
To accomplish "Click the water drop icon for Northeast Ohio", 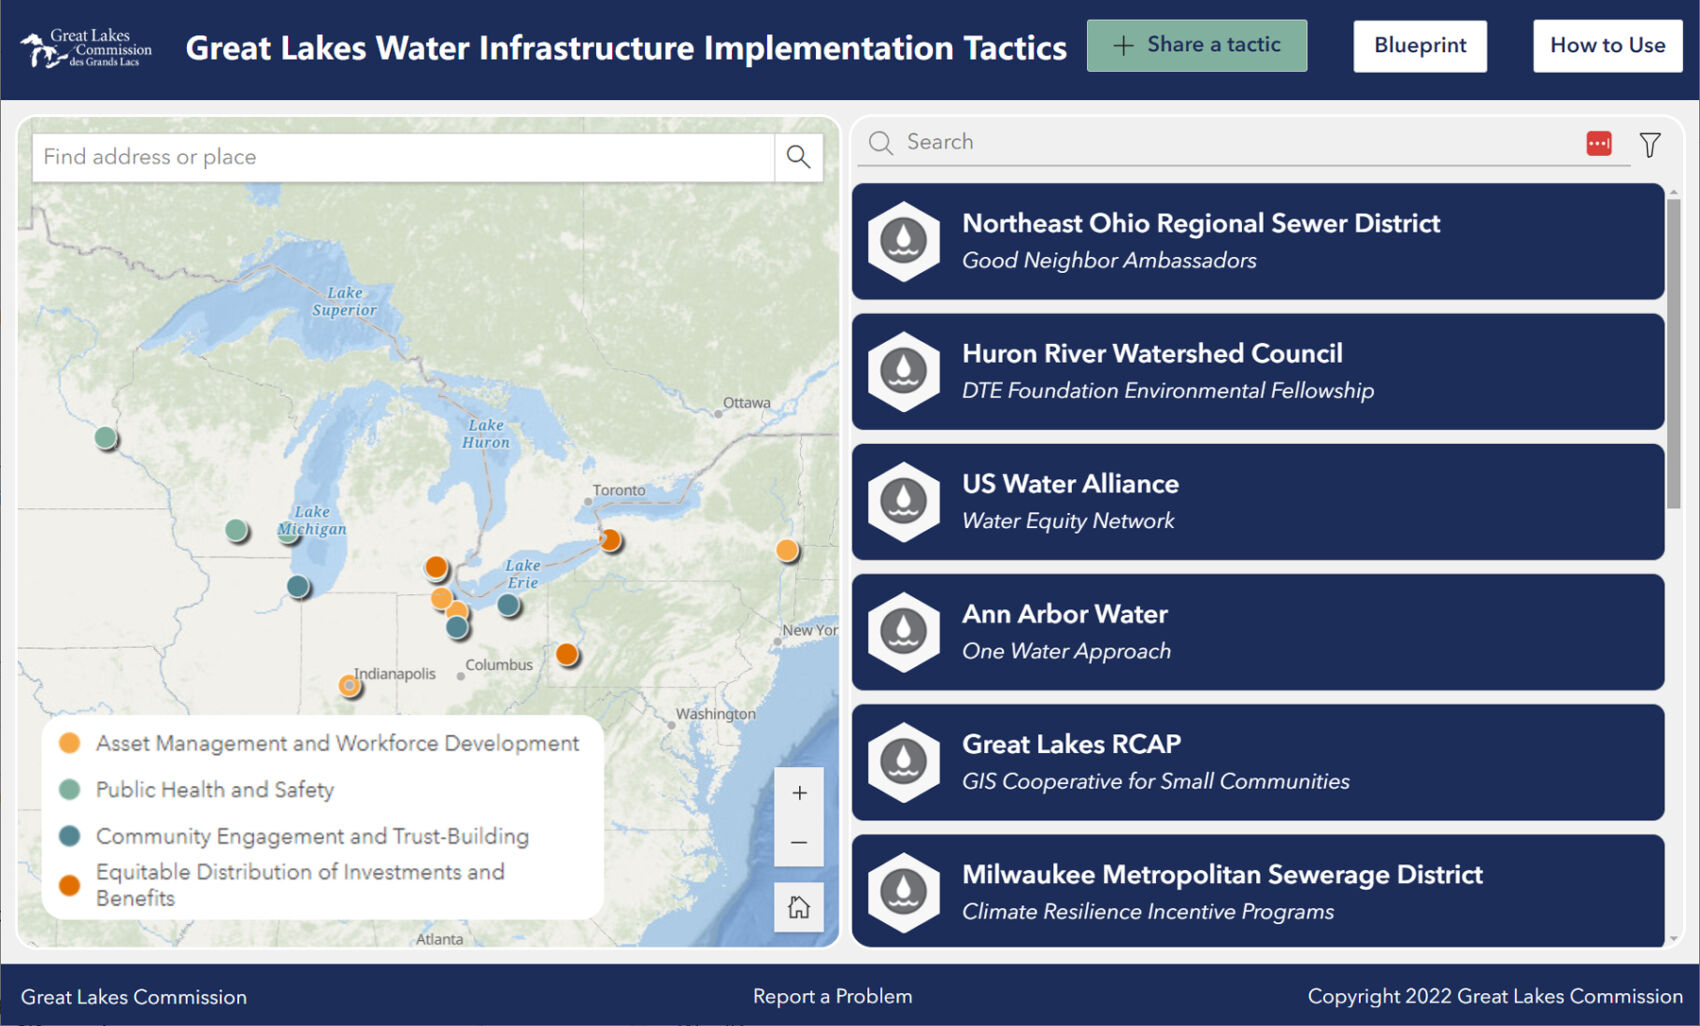I will click(904, 241).
